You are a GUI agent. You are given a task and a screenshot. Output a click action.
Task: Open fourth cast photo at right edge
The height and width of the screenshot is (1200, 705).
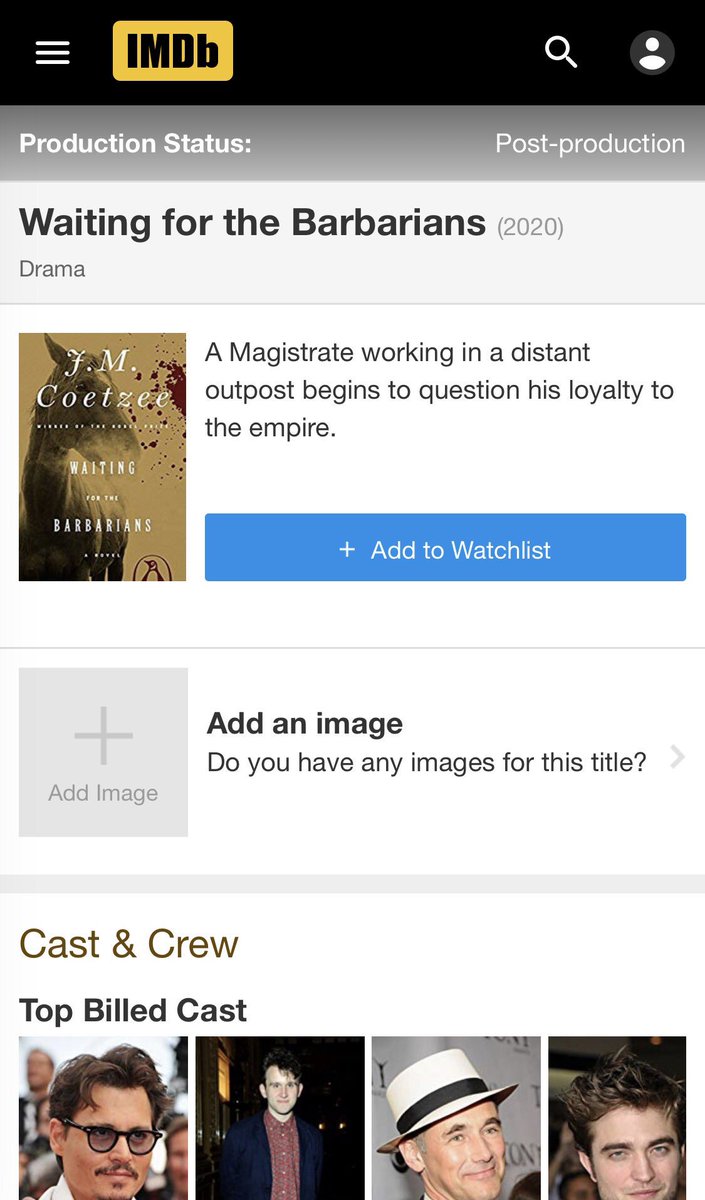[617, 1118]
